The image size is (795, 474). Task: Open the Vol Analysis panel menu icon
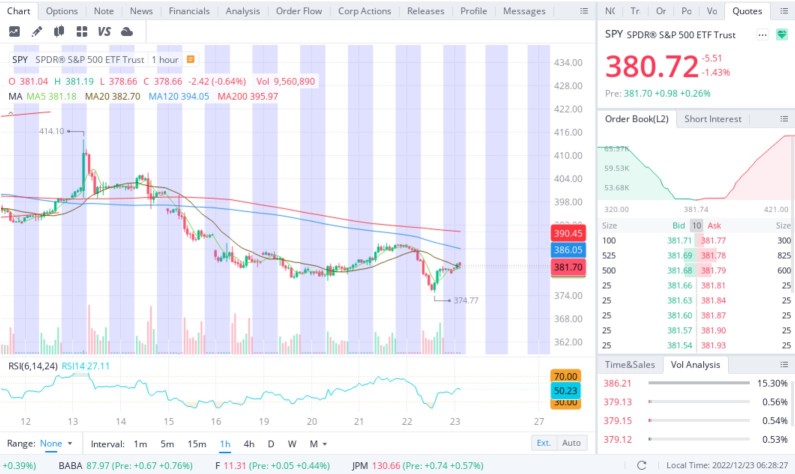coord(784,364)
